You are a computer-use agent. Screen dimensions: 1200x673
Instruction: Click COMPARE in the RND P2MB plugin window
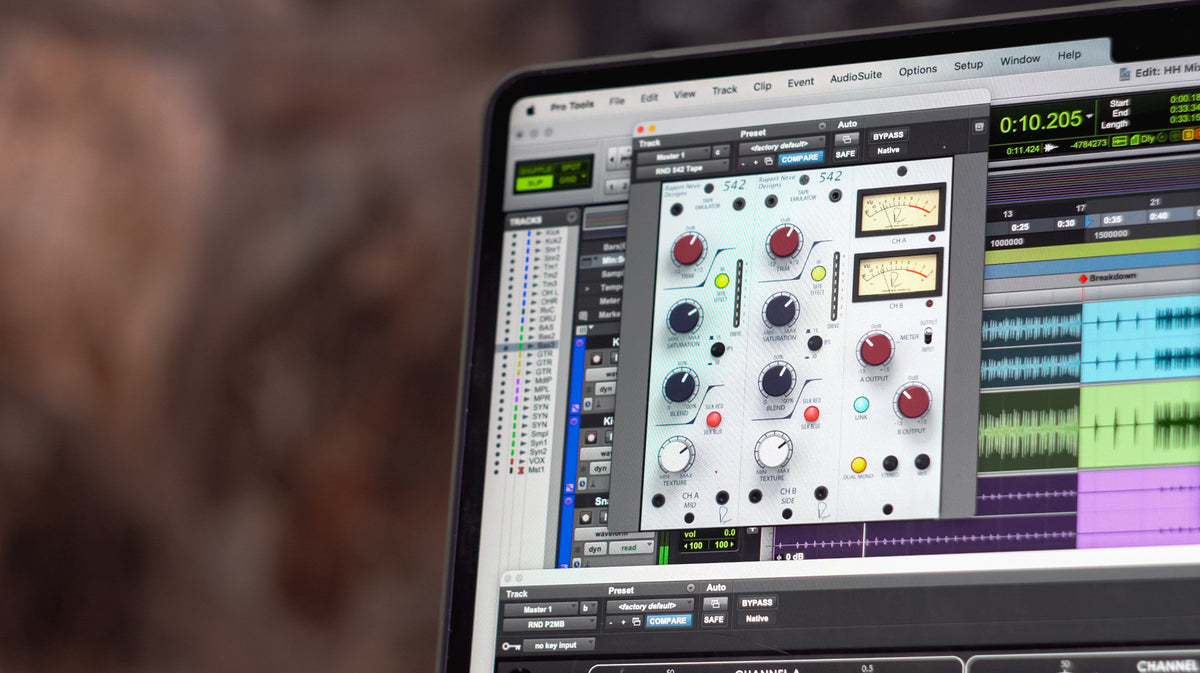(668, 621)
